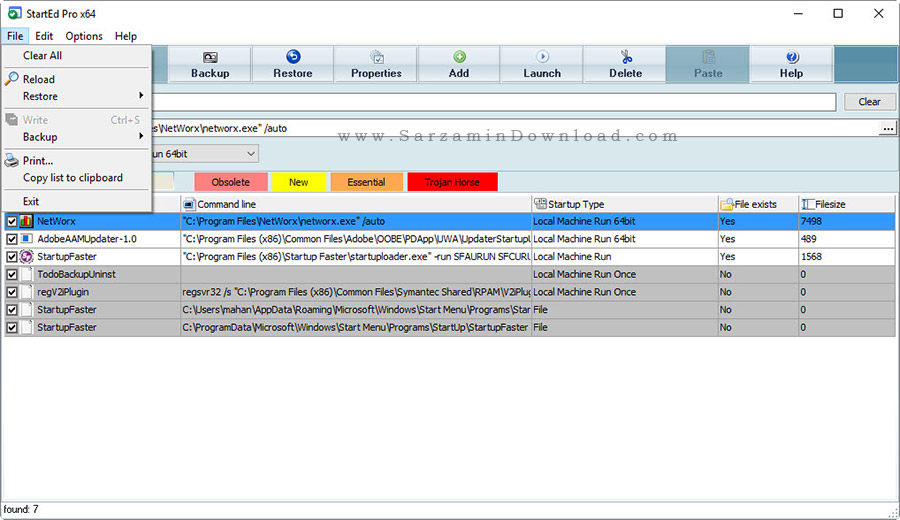Click the browse ellipsis button

887,128
